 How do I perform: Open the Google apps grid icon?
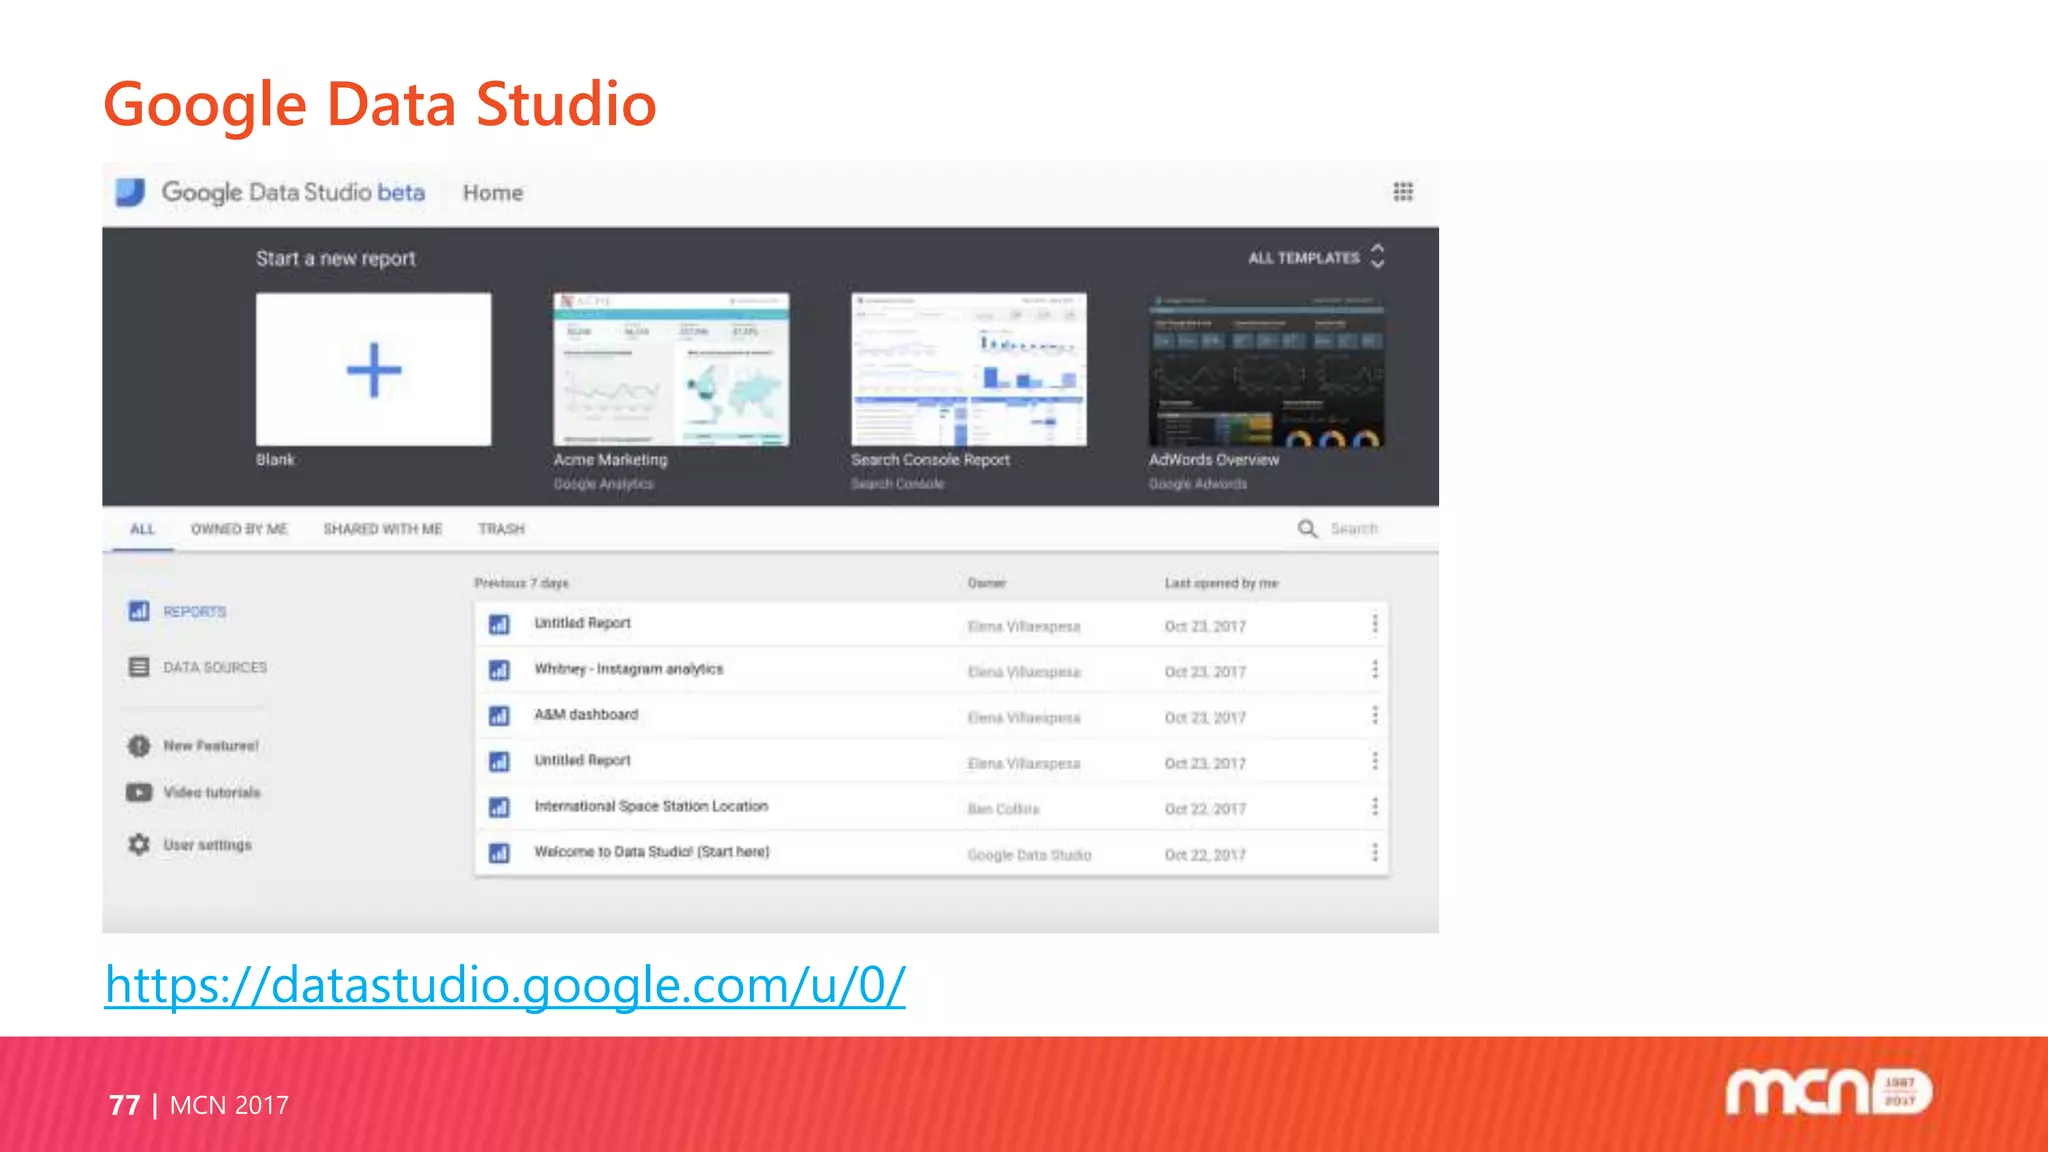[x=1403, y=192]
